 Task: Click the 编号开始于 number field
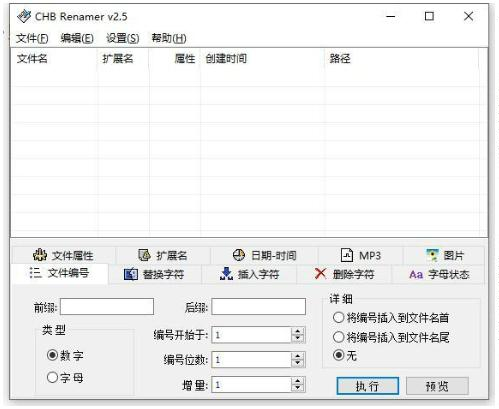point(252,335)
